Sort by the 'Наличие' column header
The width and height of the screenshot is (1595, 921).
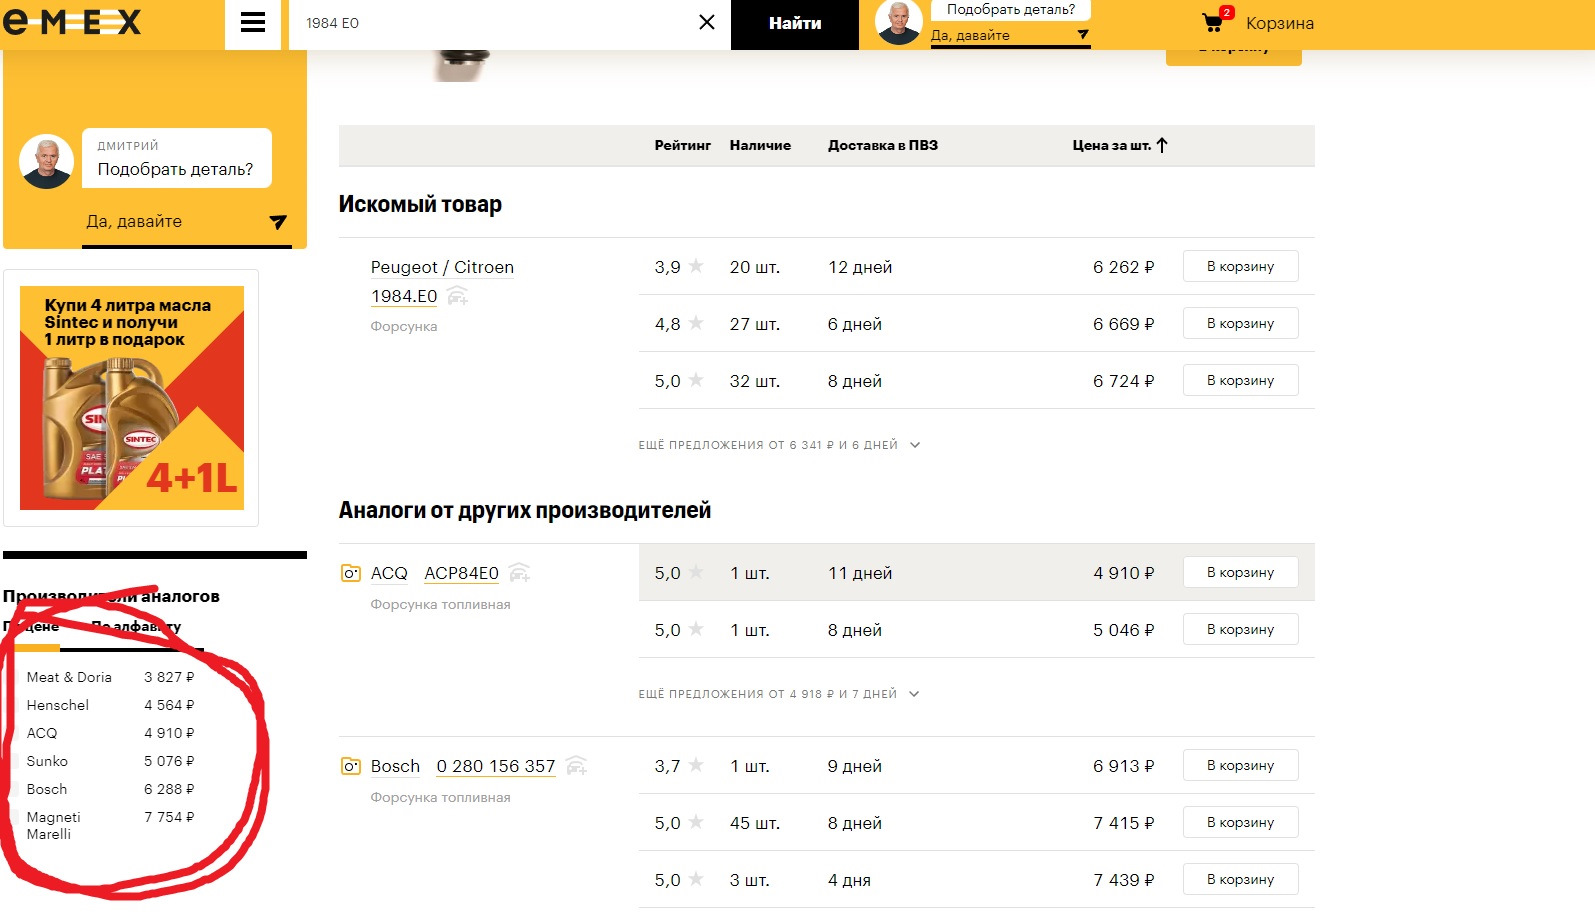760,145
